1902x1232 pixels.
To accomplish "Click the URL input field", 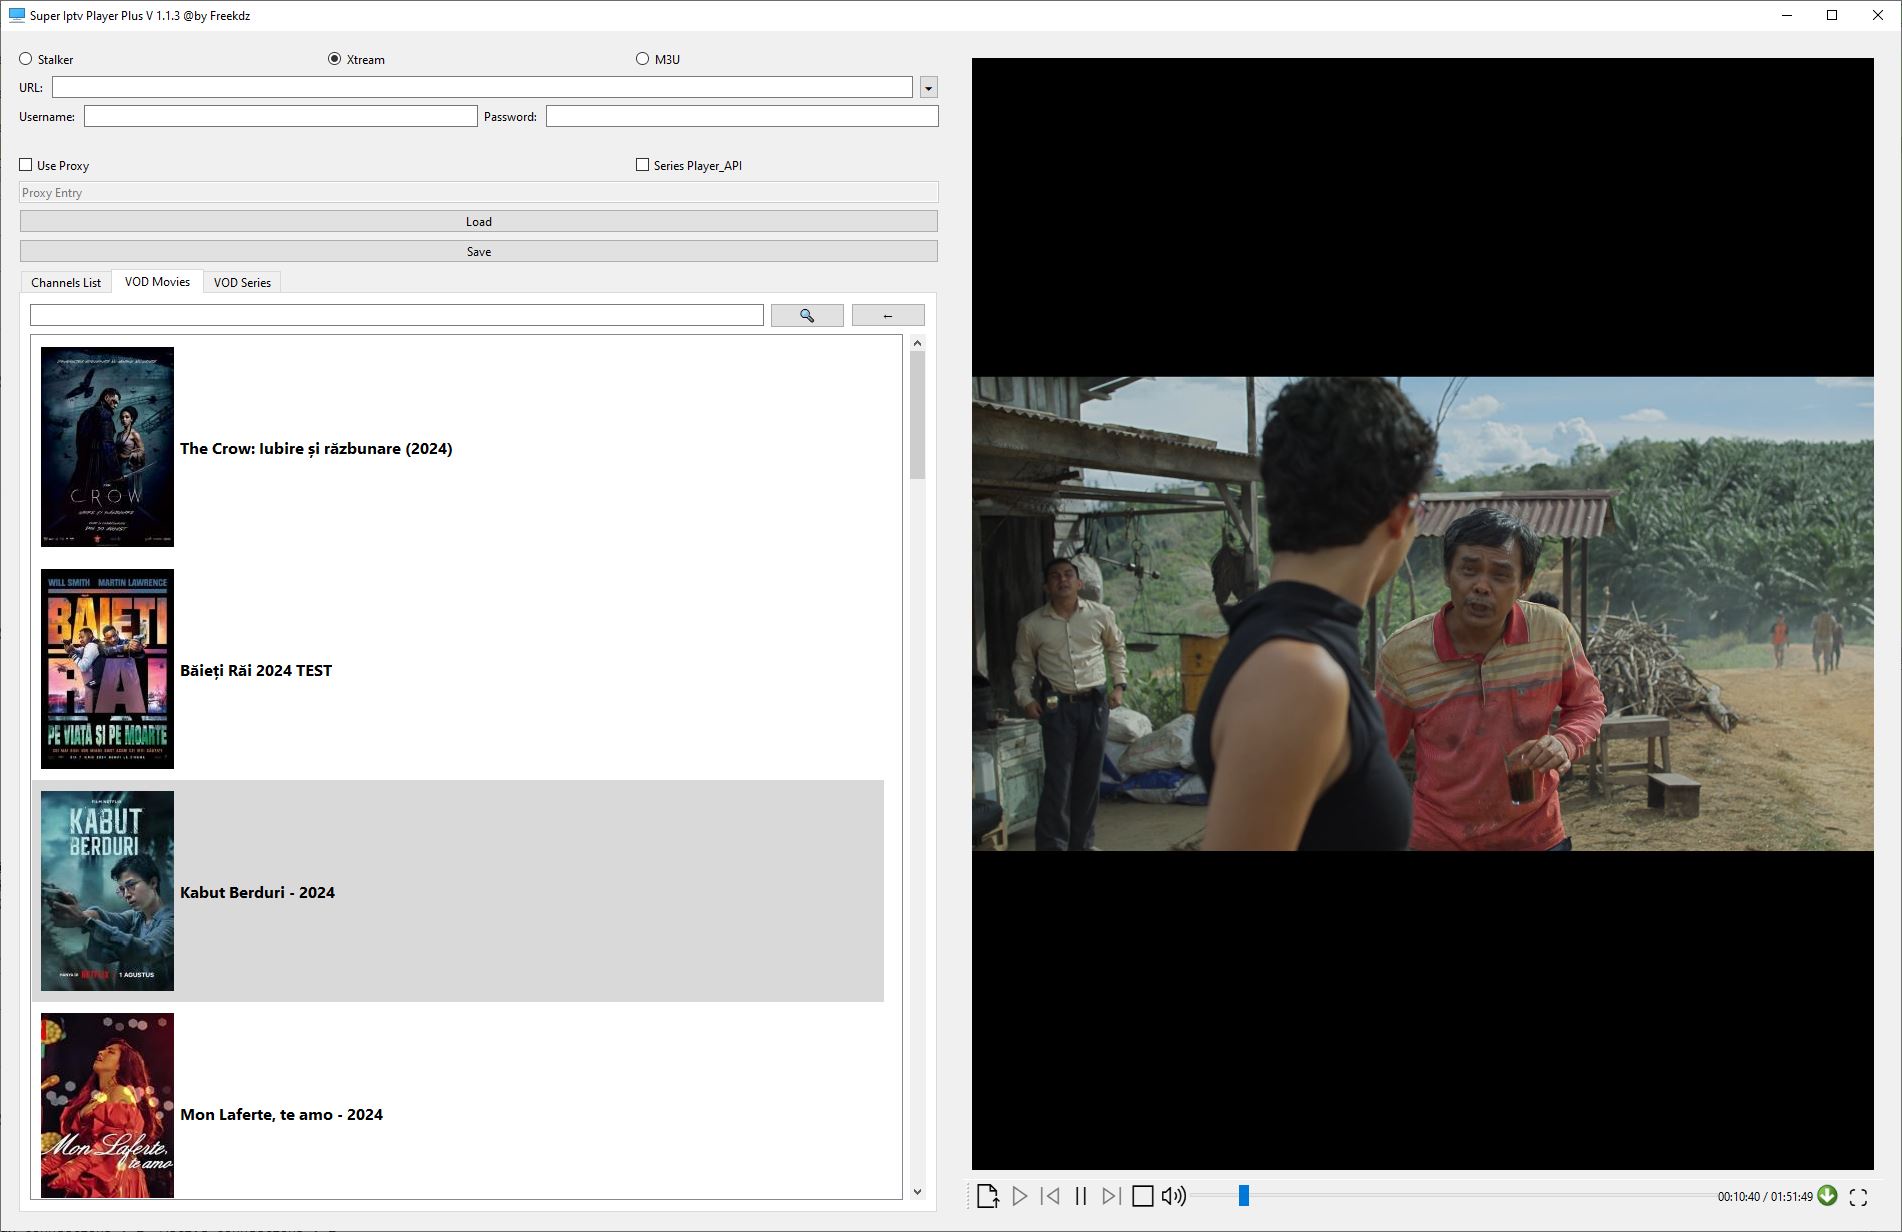I will pos(482,88).
